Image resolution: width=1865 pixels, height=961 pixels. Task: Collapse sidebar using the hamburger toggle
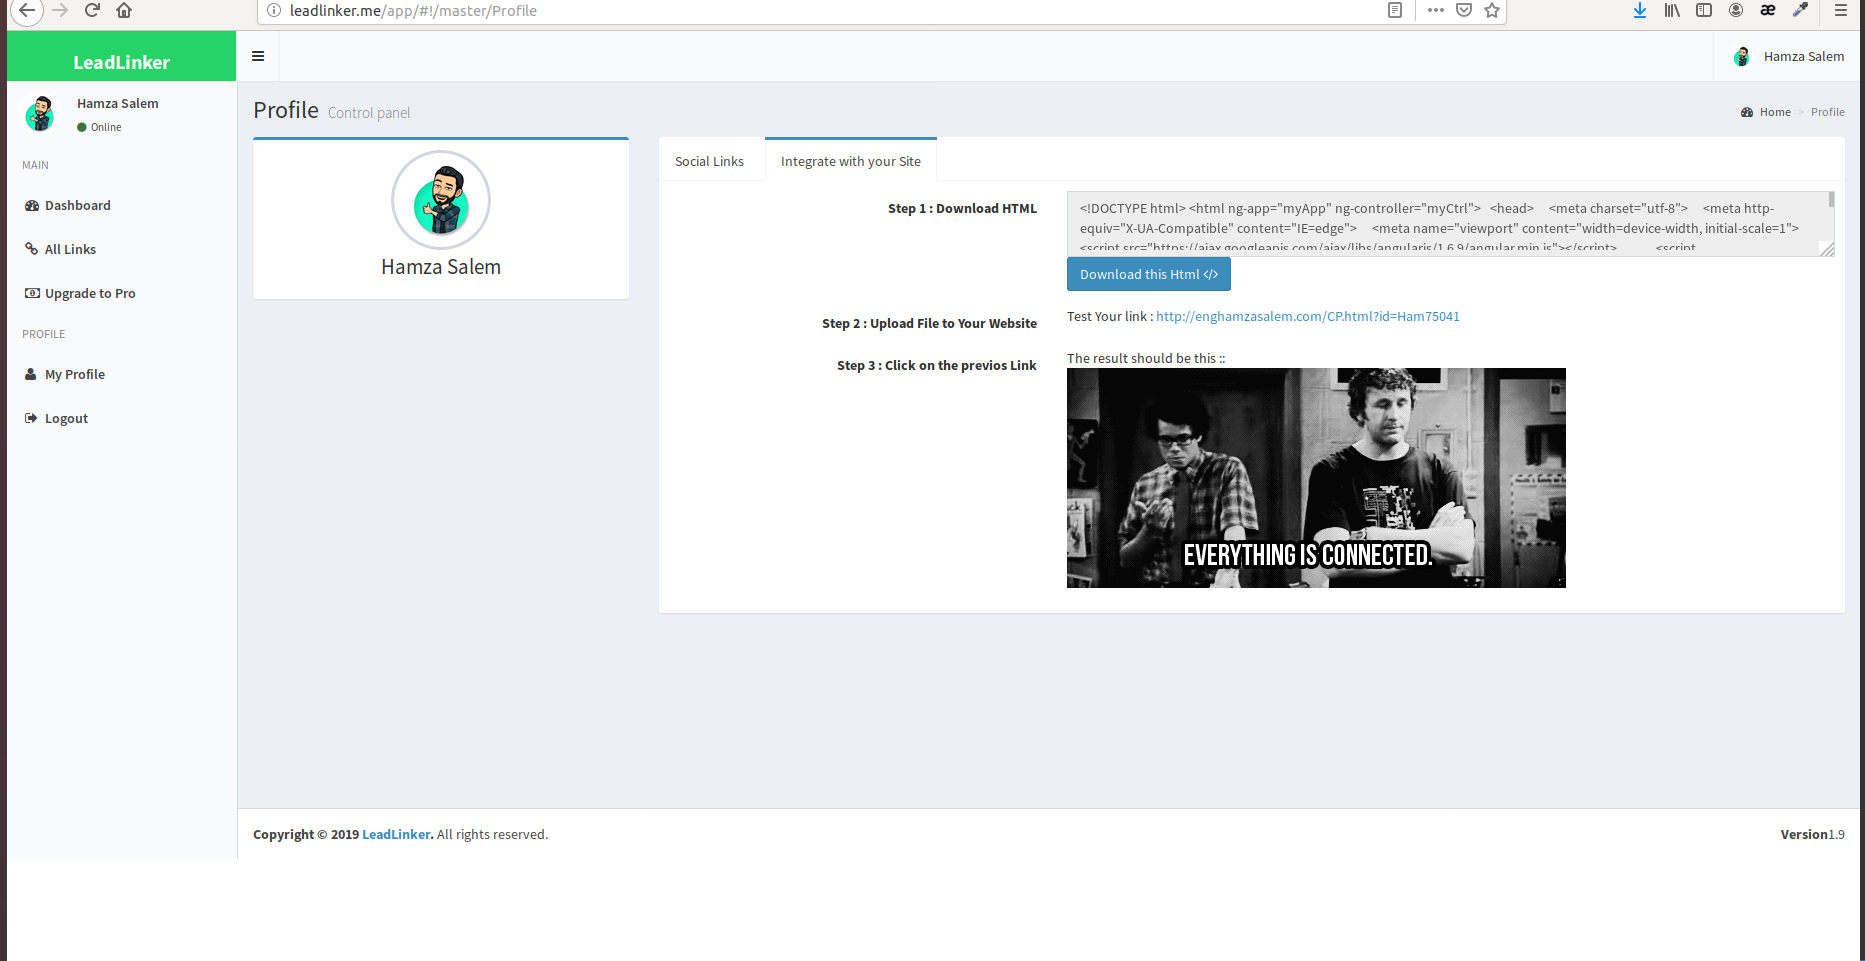pos(258,56)
